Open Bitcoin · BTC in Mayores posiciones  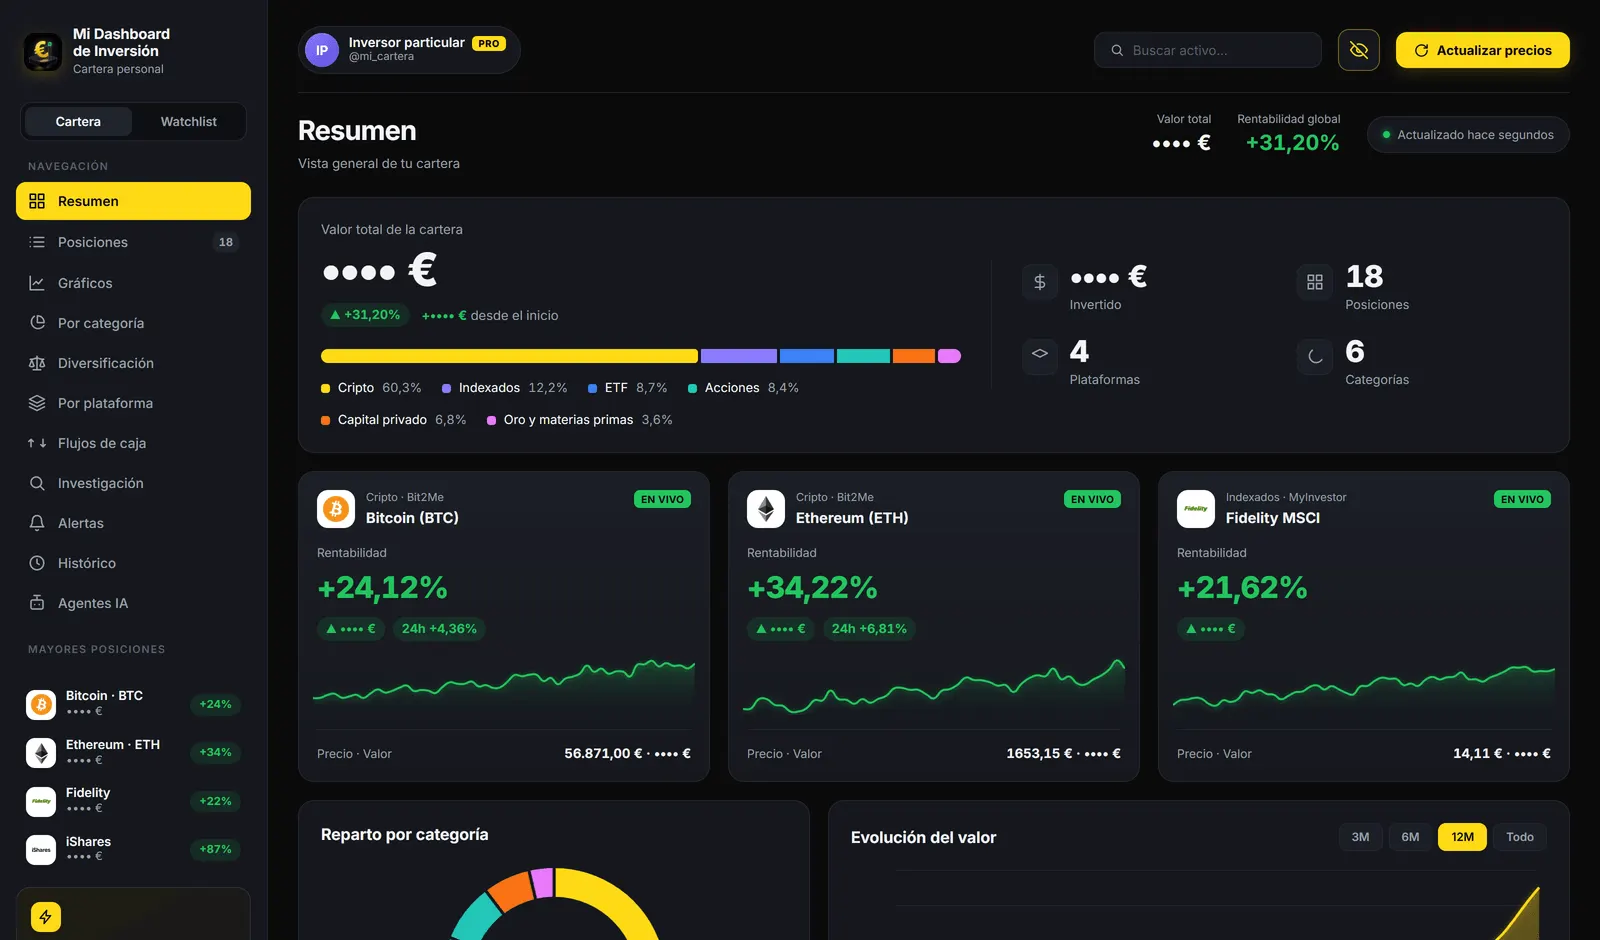[x=133, y=704]
